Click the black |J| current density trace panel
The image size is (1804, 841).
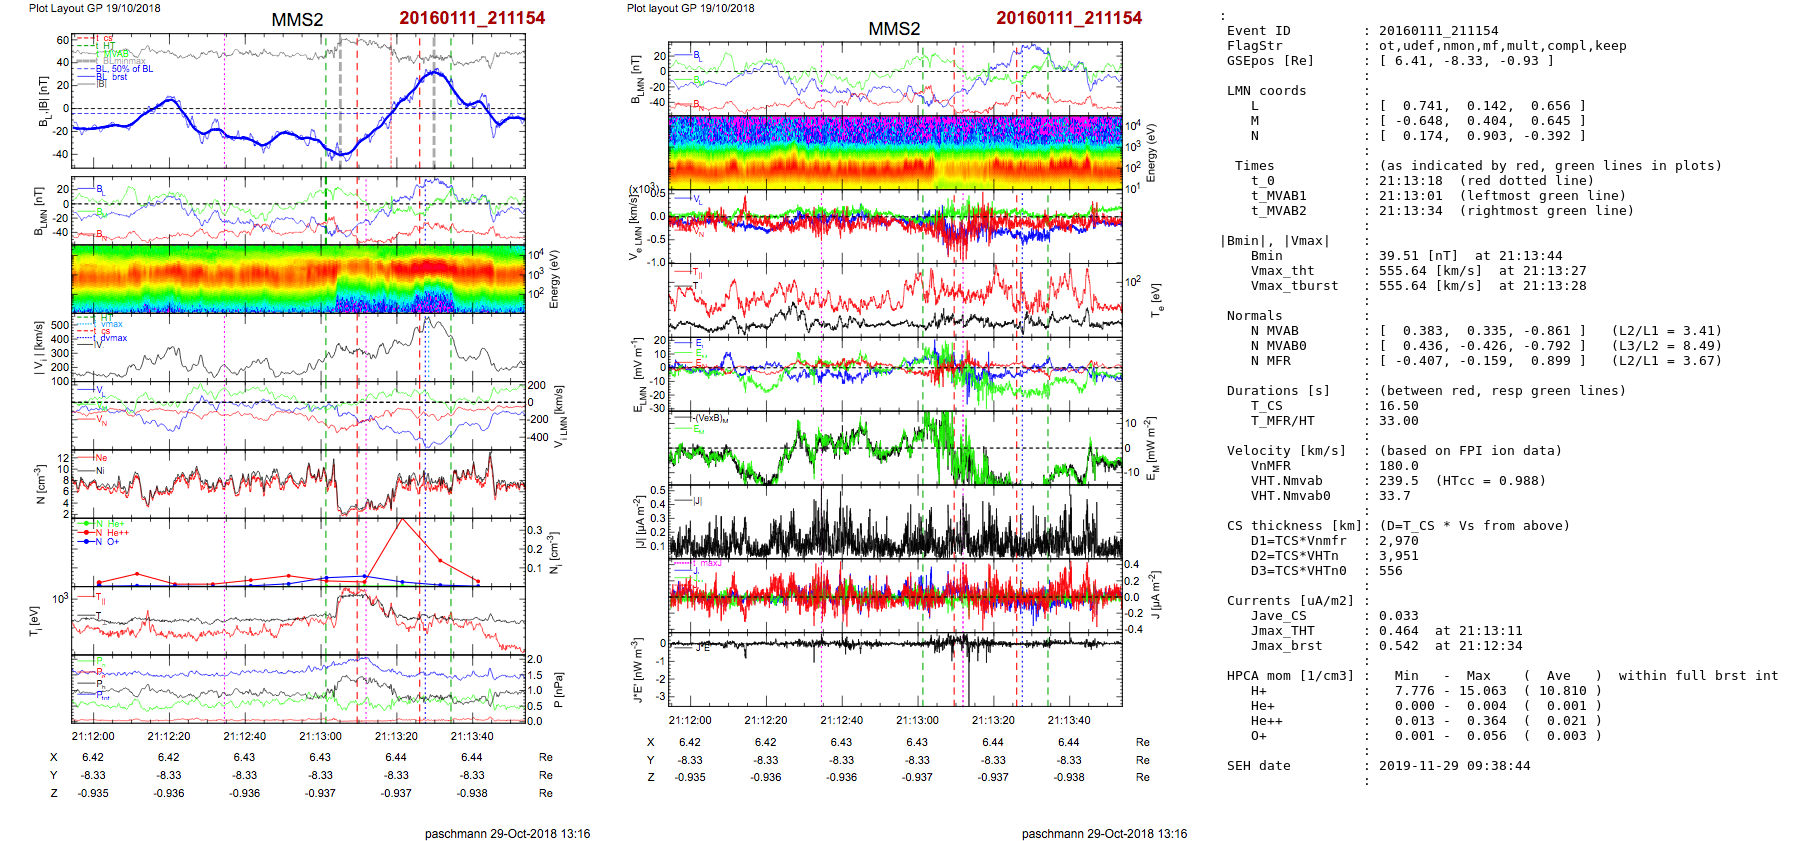click(x=895, y=522)
